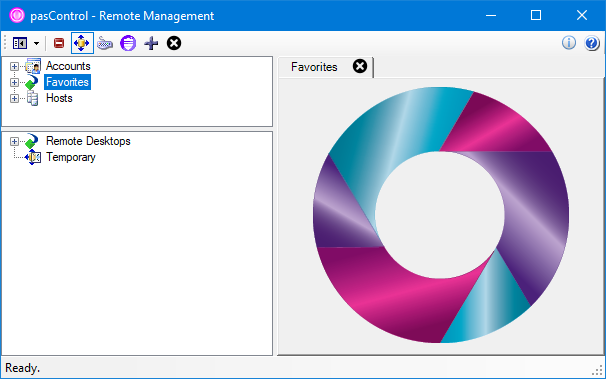
Task: Minimize the pasControl window
Action: tap(491, 15)
